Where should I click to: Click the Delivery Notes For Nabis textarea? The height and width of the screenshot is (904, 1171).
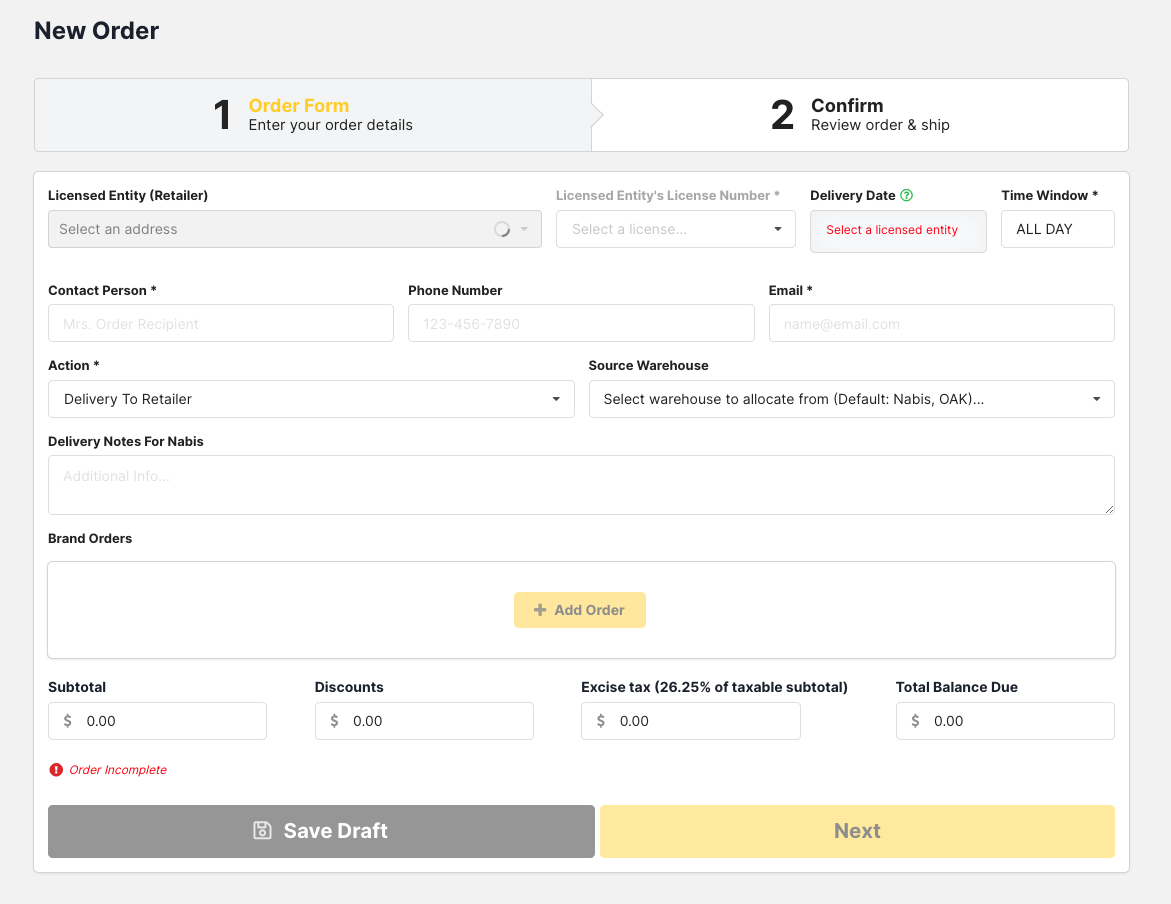pos(581,485)
